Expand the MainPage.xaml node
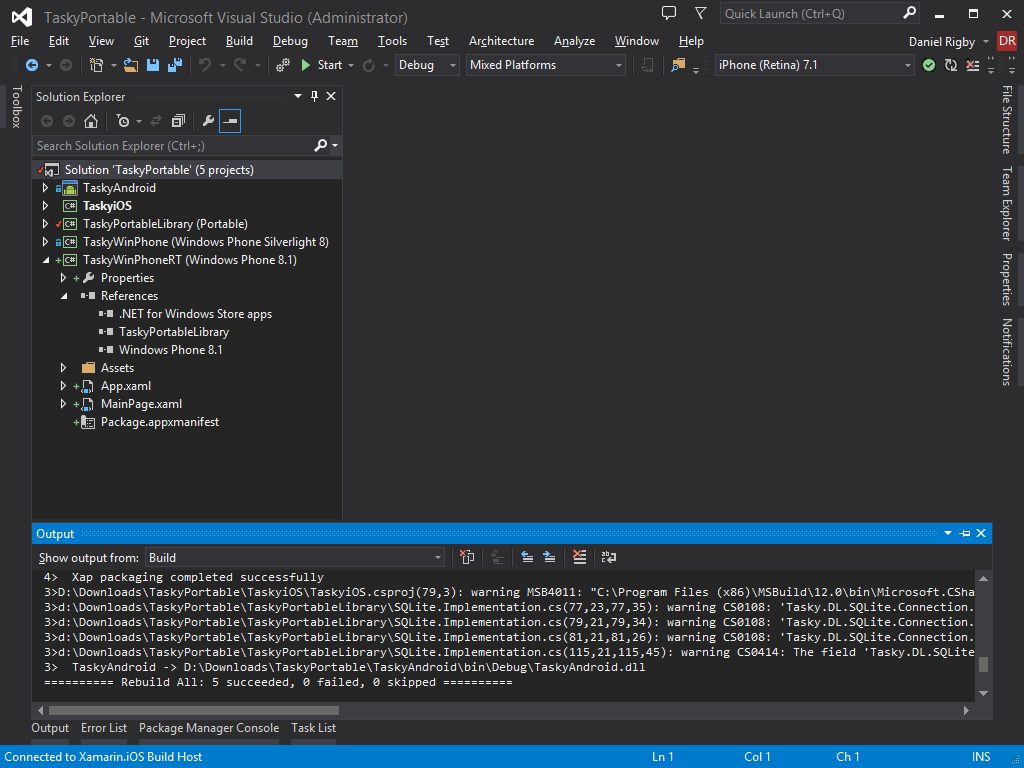 pyautogui.click(x=63, y=404)
